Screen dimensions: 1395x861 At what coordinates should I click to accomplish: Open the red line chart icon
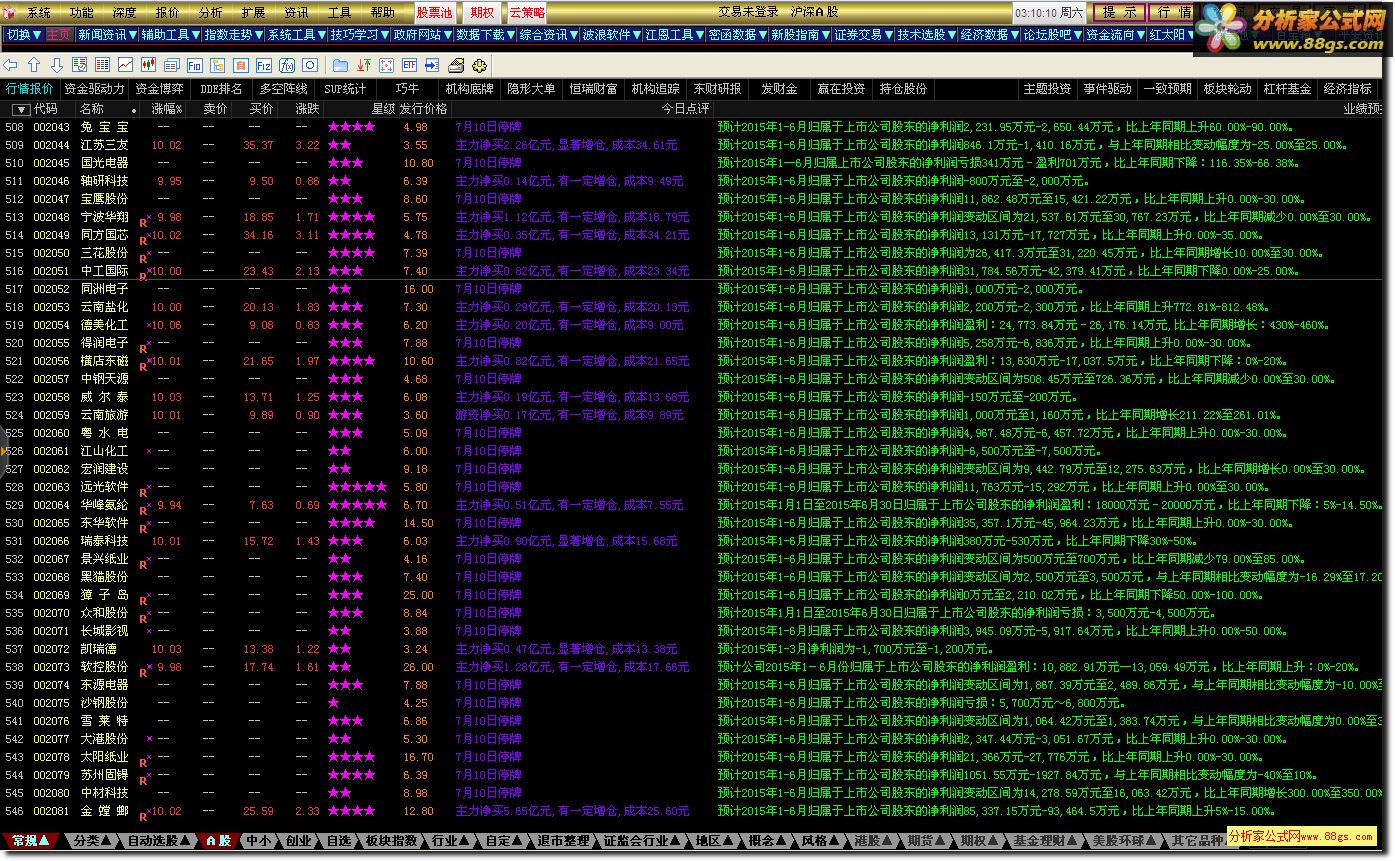(x=125, y=65)
